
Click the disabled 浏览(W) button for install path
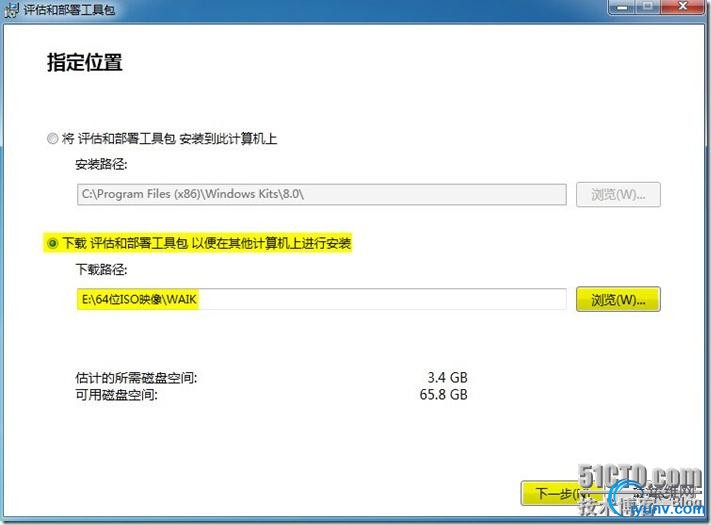pyautogui.click(x=618, y=194)
